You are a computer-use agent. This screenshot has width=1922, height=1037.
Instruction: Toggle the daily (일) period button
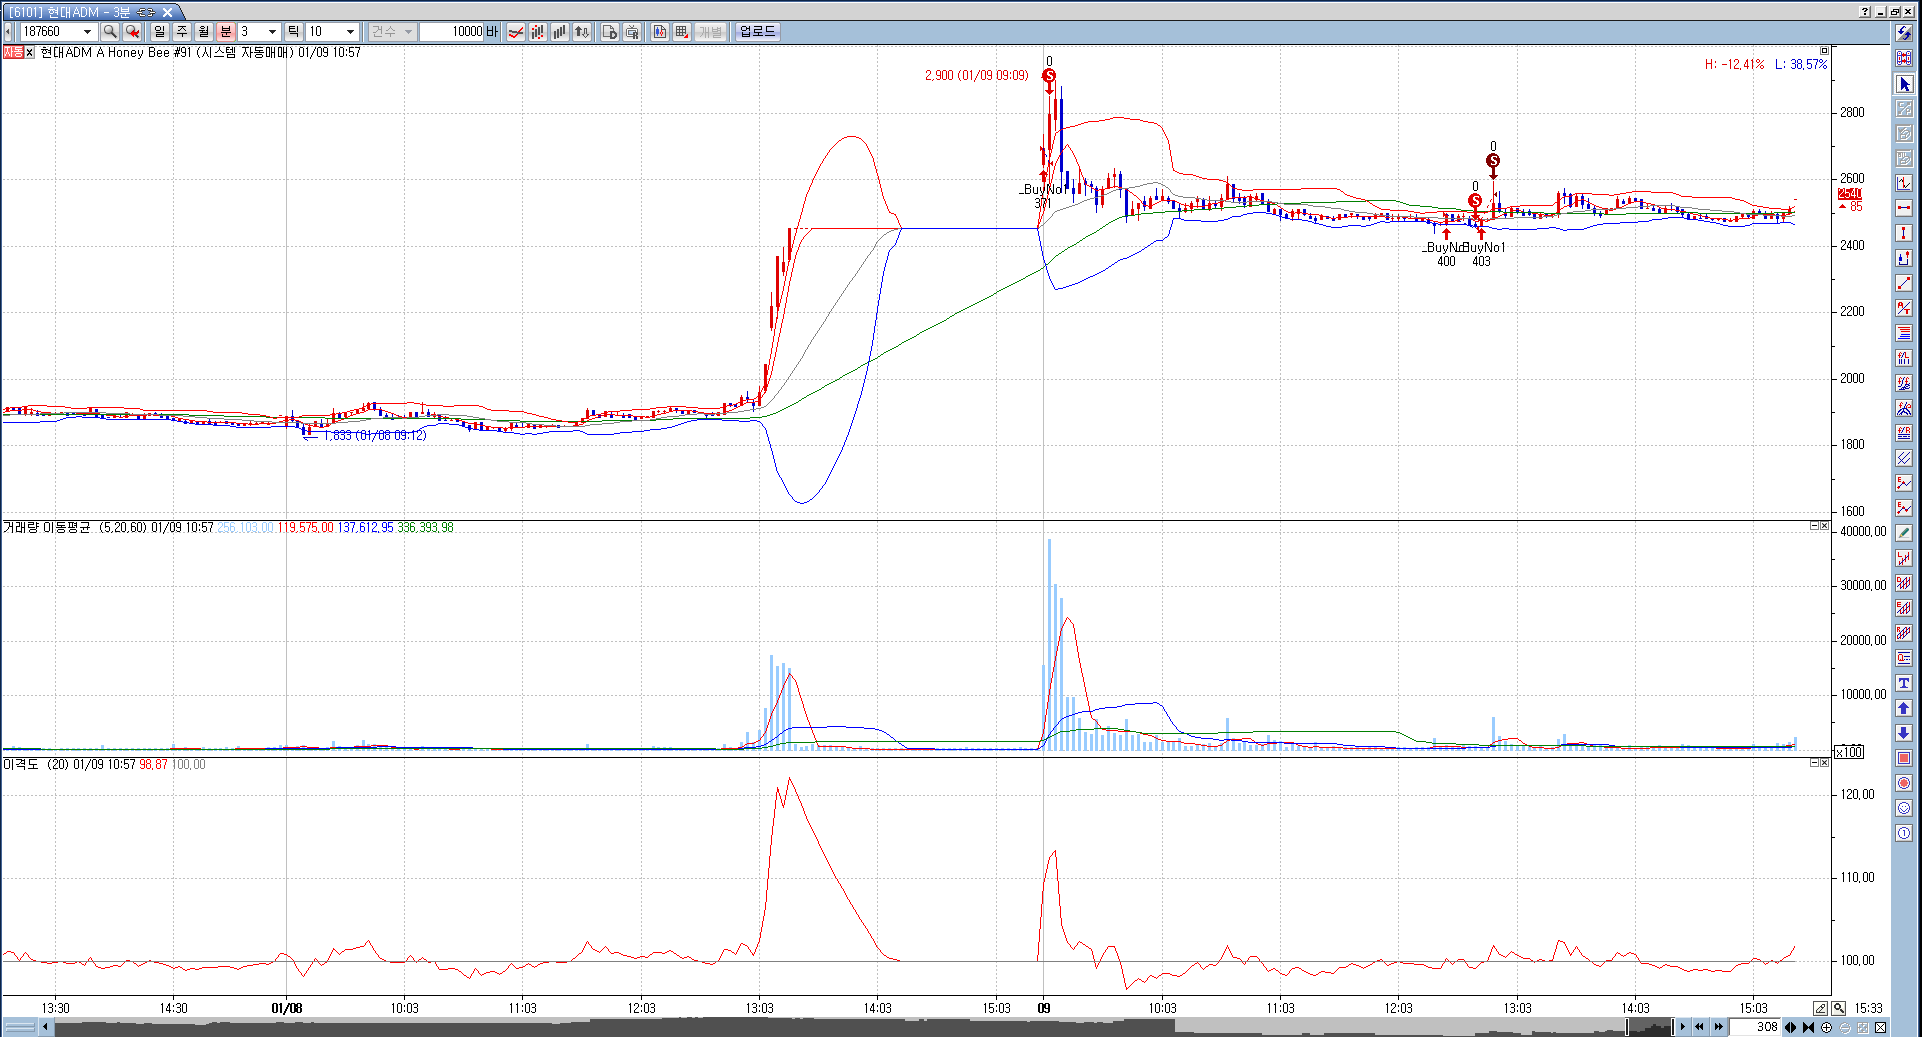click(160, 32)
